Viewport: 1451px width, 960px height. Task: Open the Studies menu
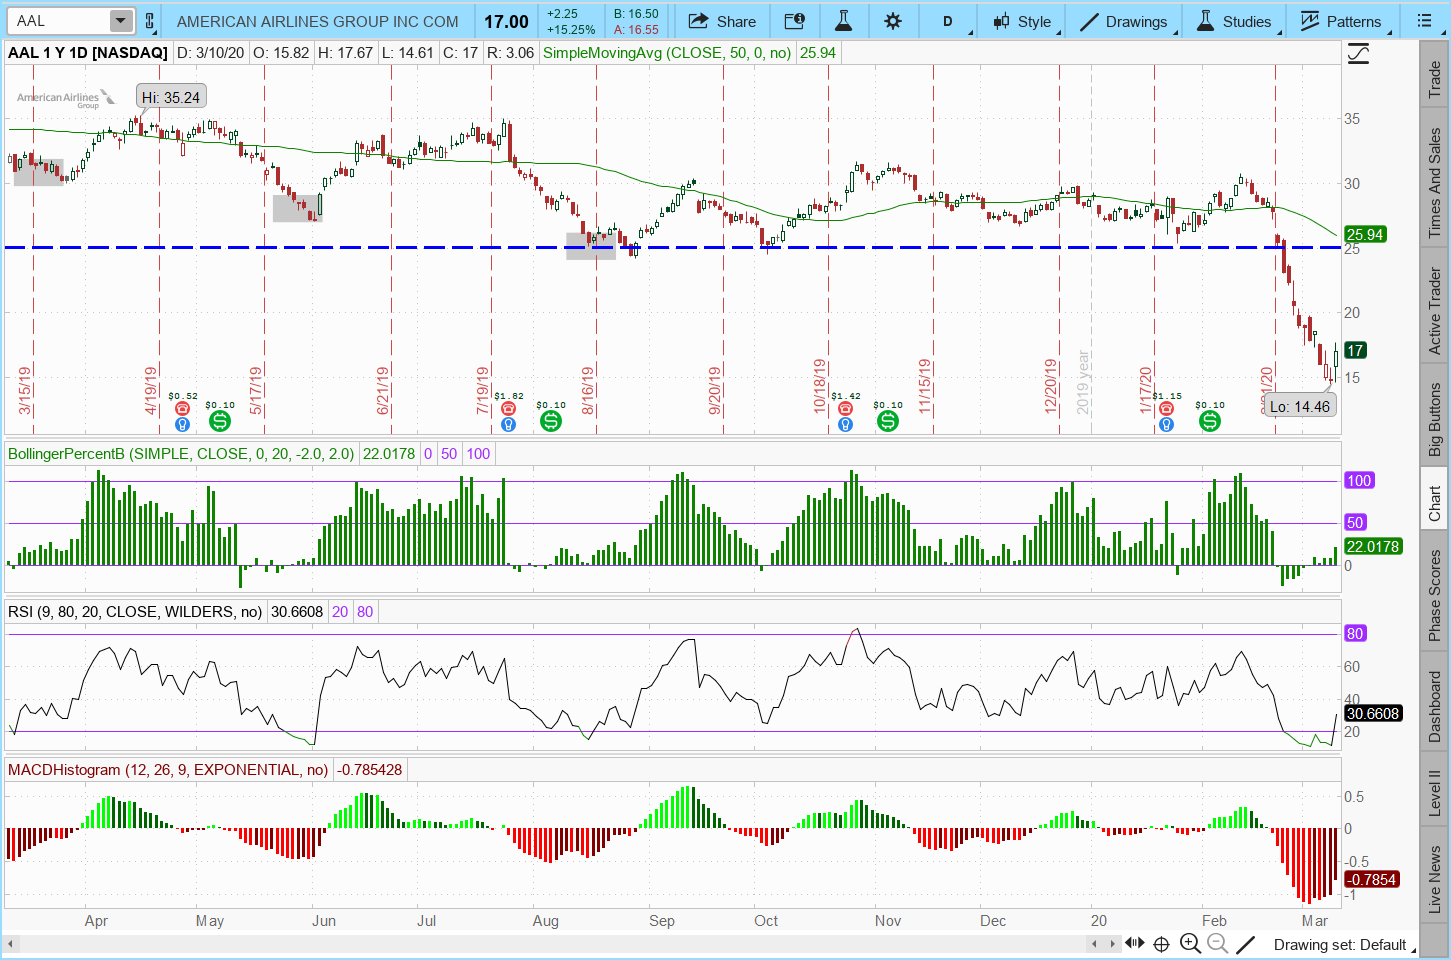(1234, 21)
